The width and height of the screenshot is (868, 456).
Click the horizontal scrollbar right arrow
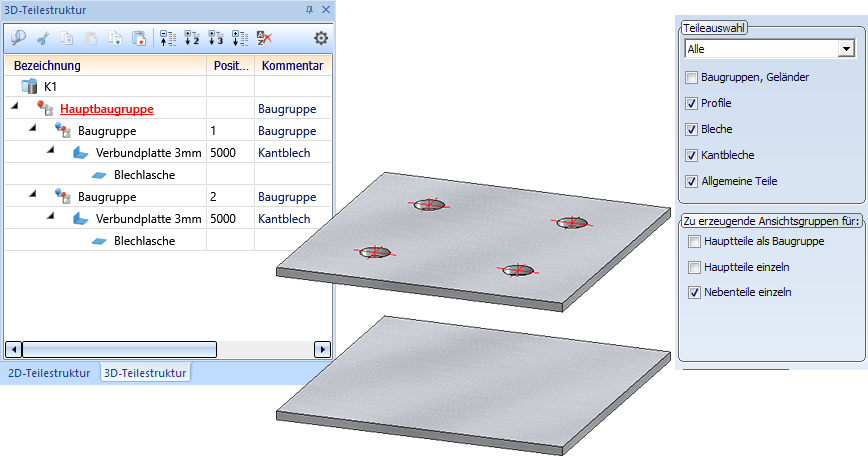coord(322,350)
